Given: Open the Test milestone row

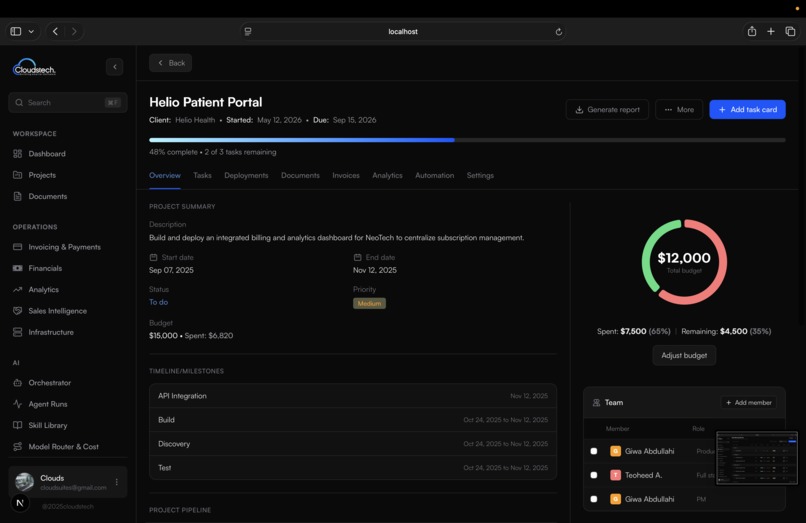Looking at the screenshot, I should (x=353, y=467).
